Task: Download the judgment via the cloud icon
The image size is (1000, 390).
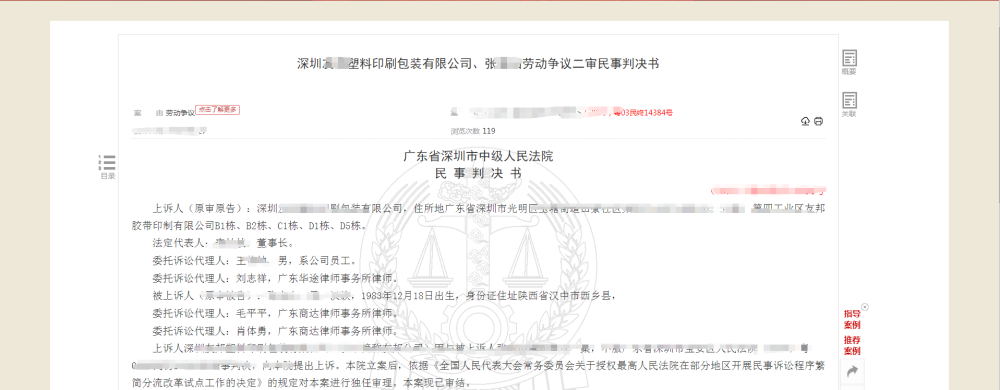Action: [805, 122]
